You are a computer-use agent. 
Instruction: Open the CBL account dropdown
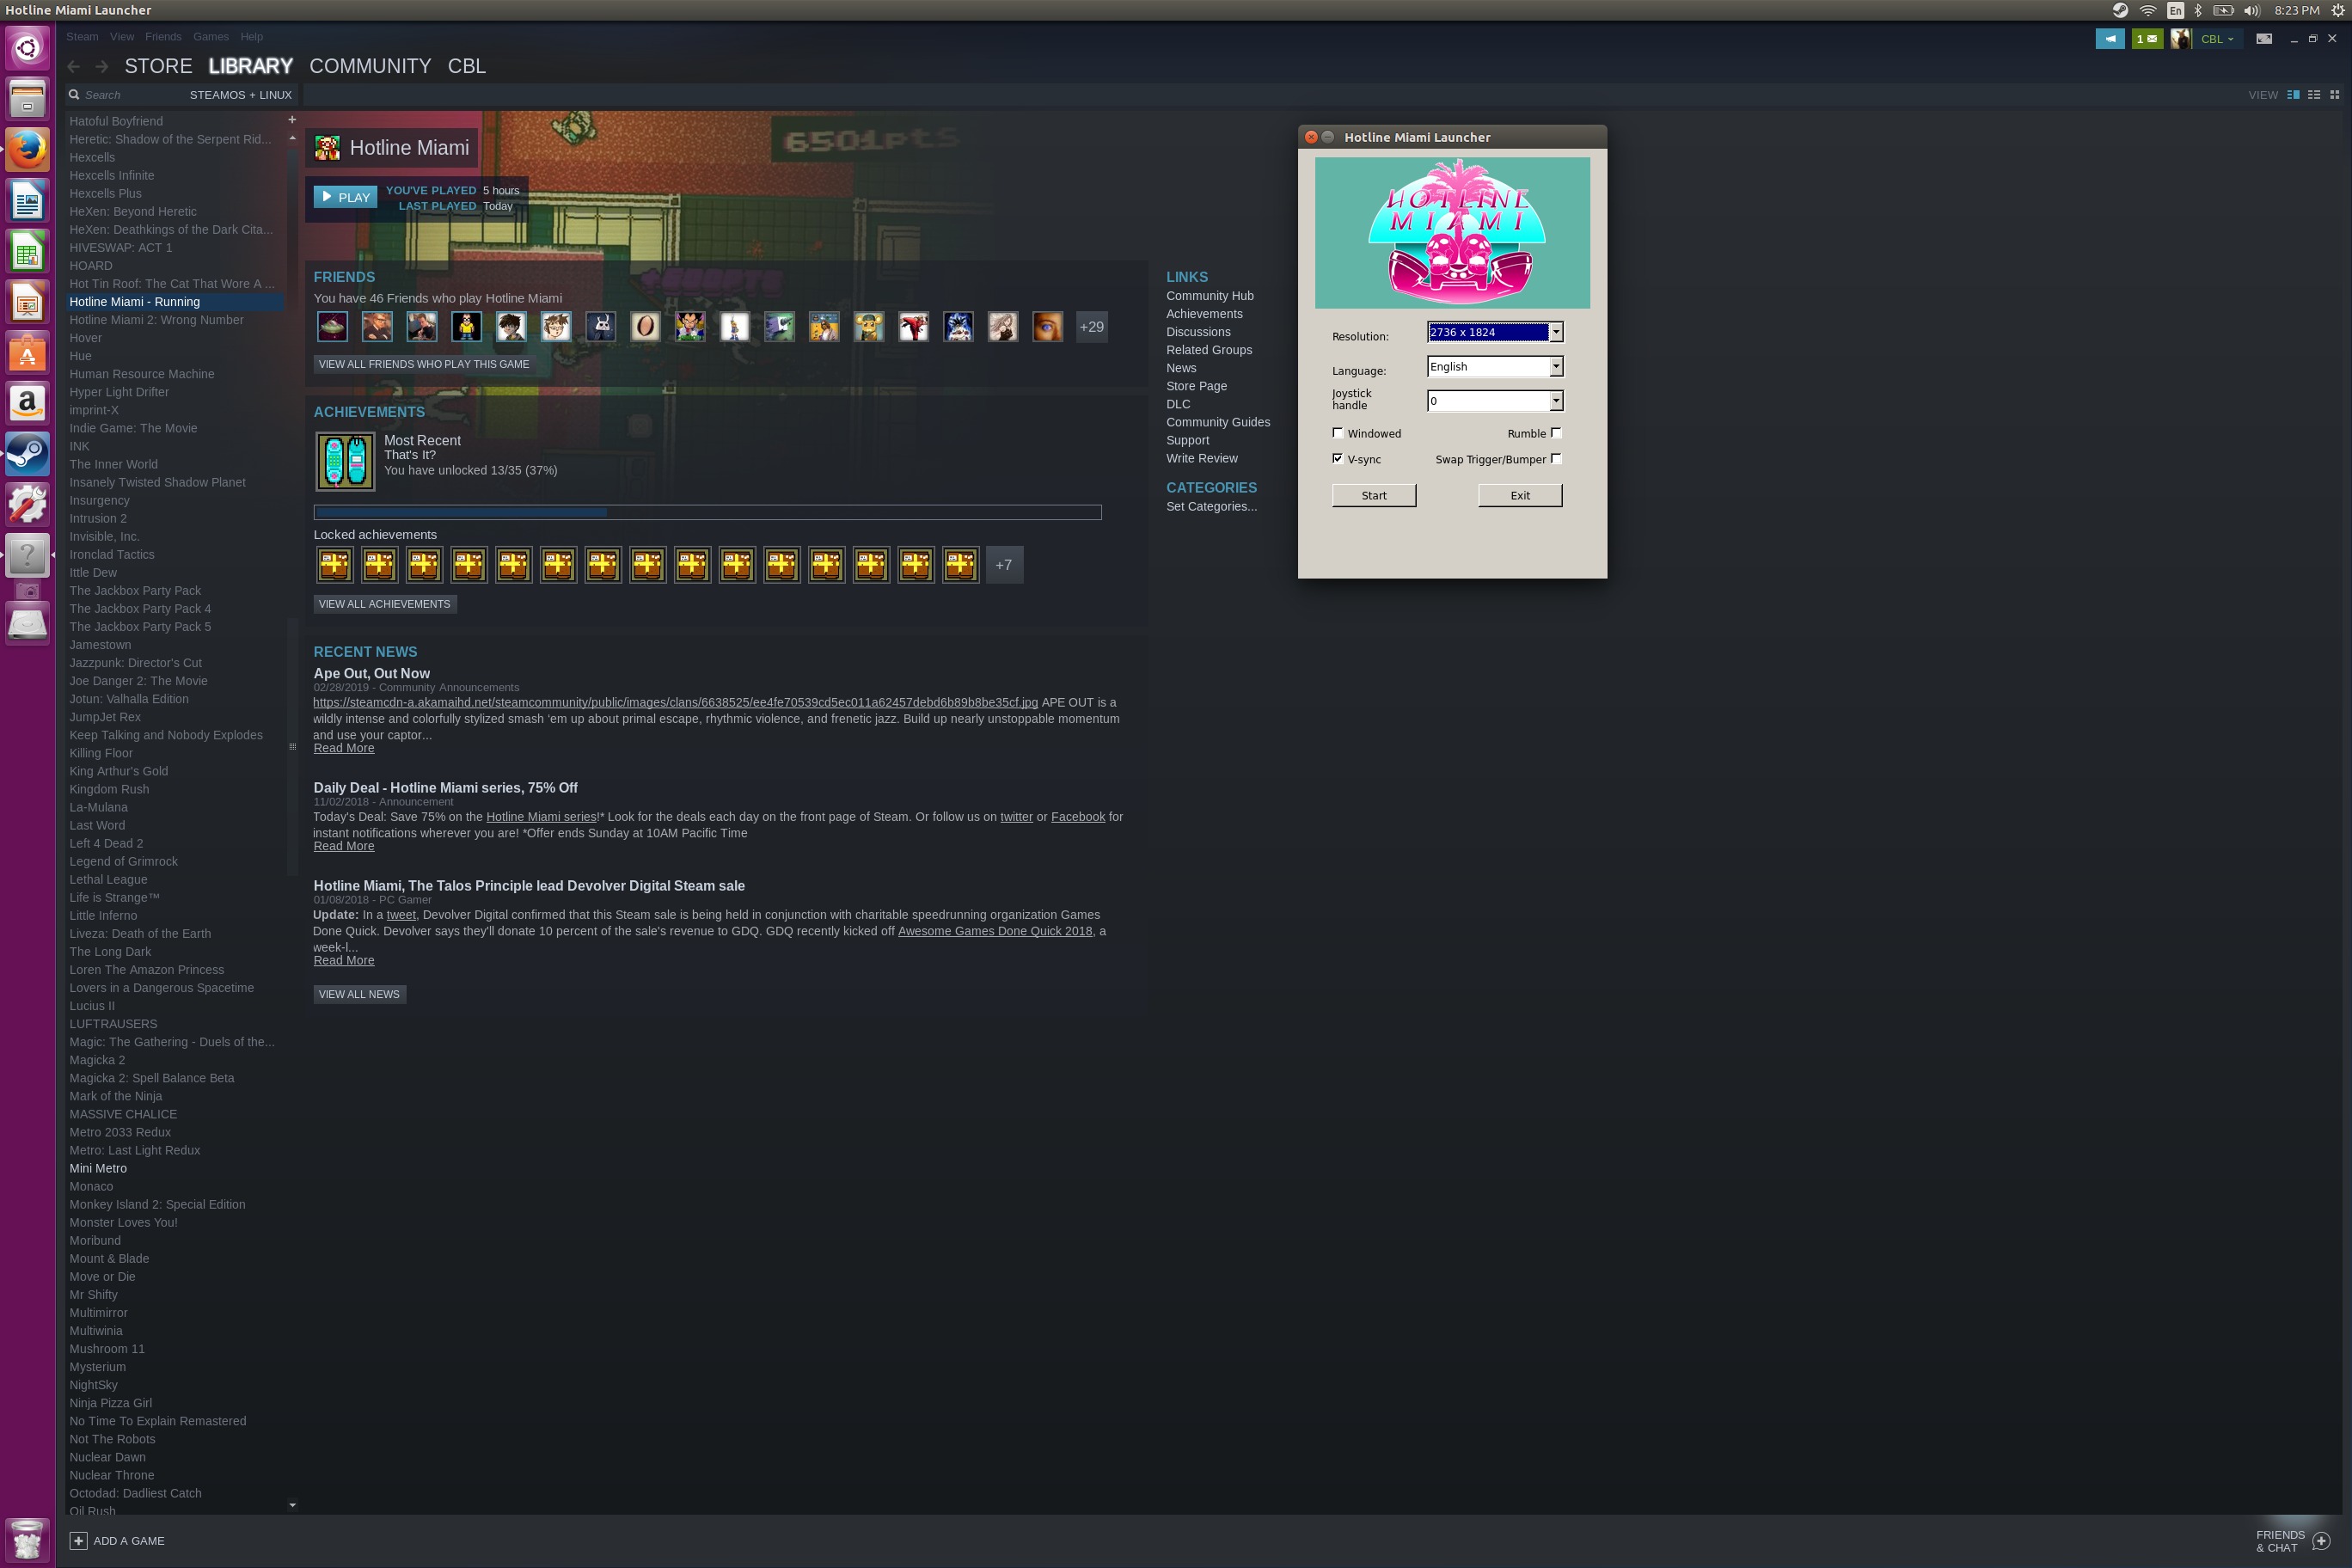click(2217, 39)
